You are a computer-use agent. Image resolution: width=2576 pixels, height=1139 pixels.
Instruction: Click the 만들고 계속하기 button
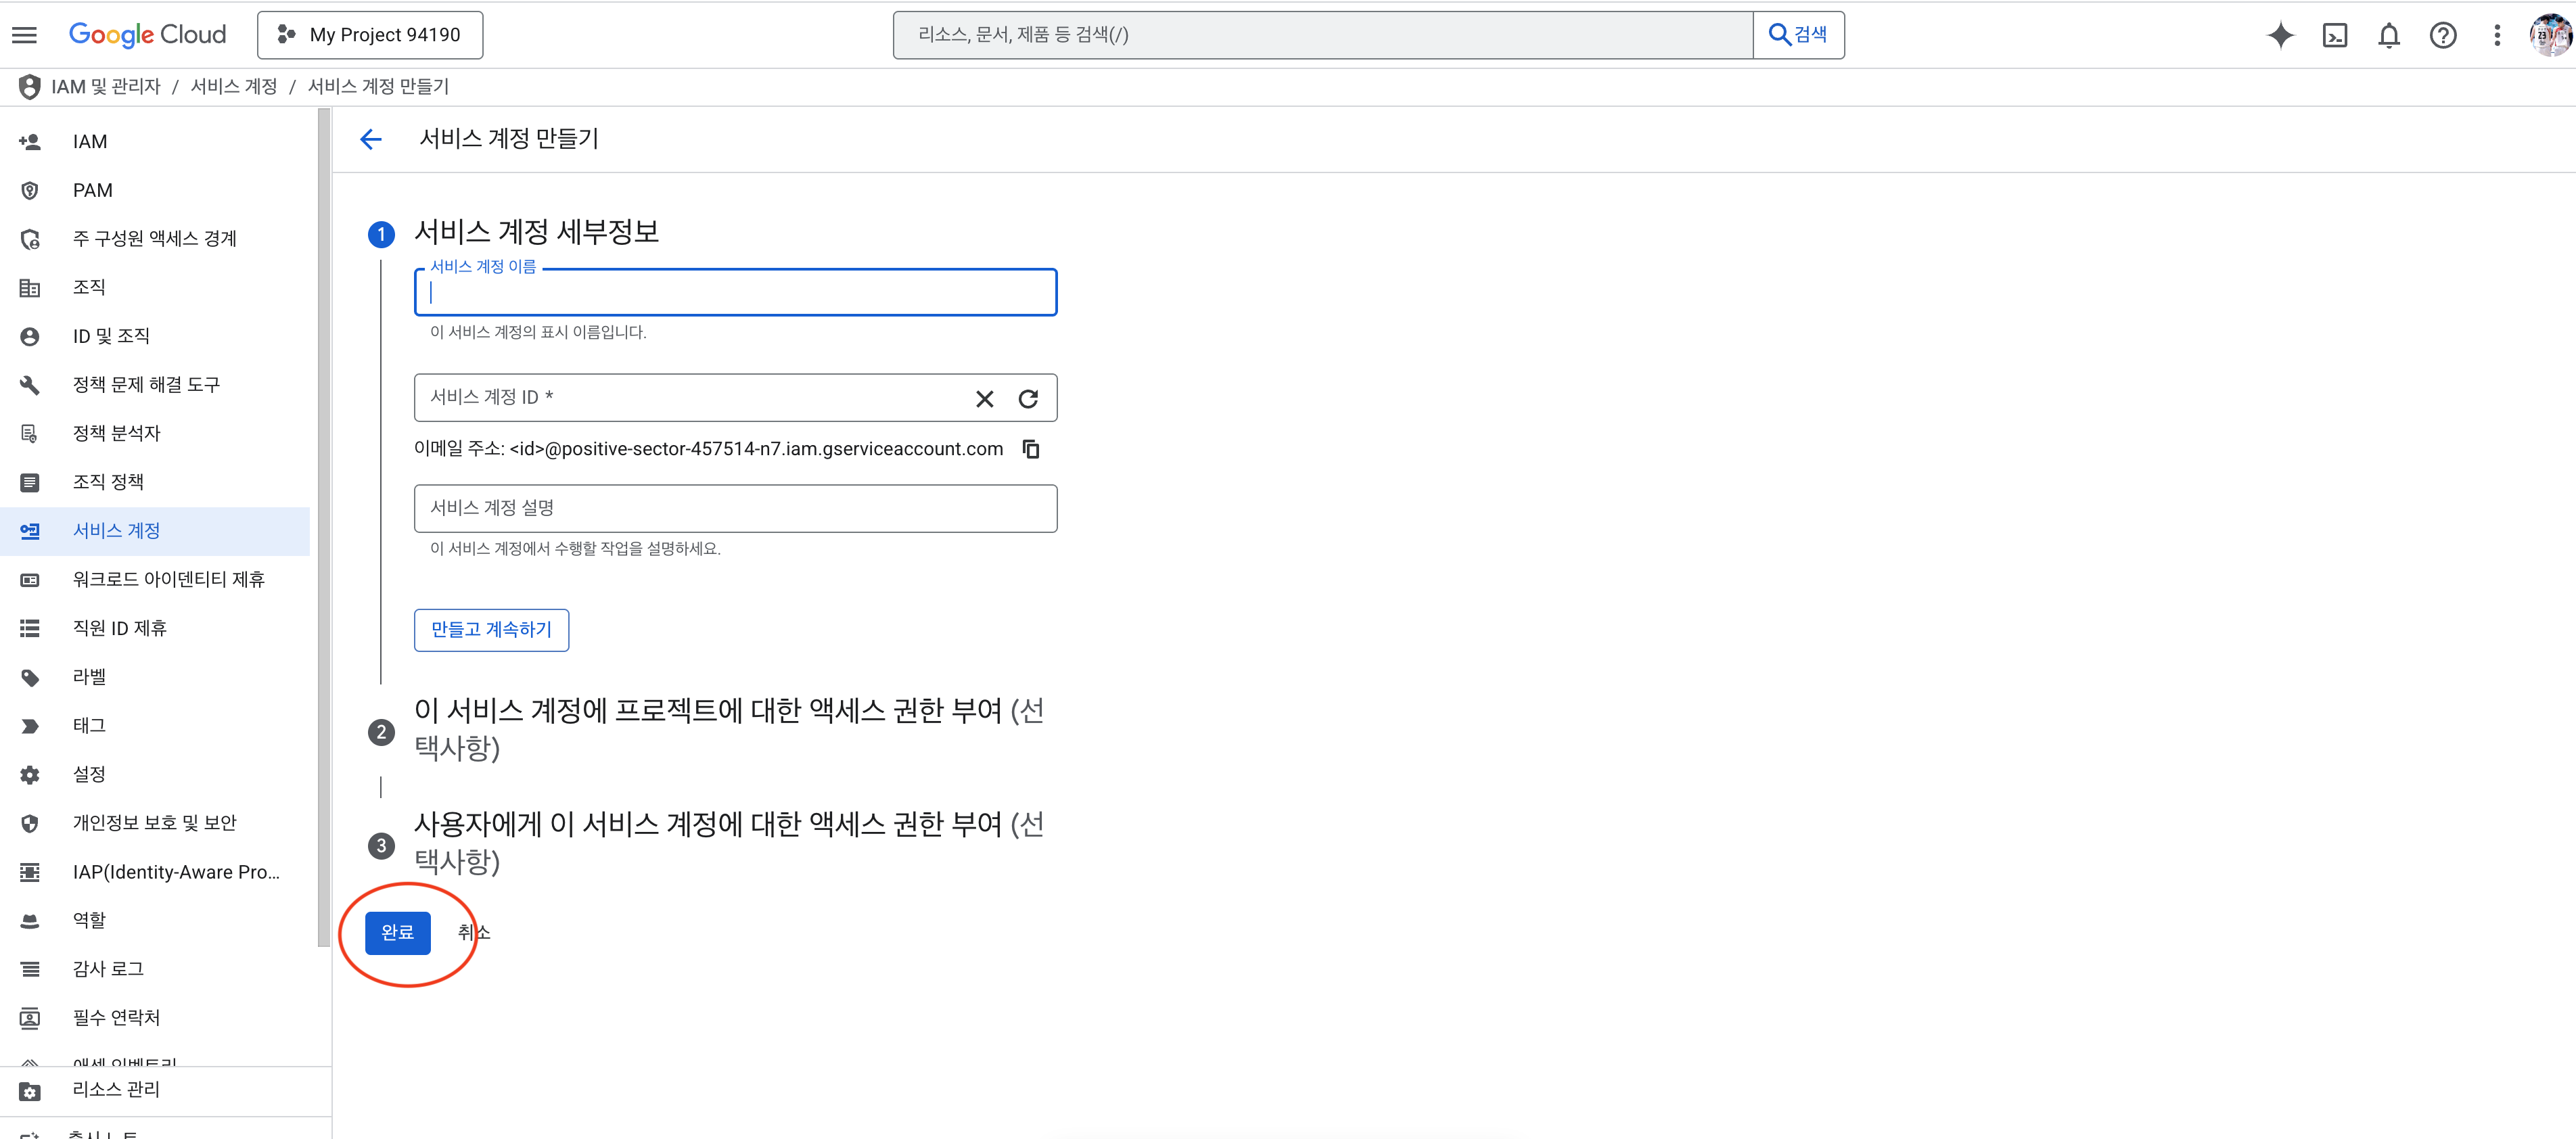[491, 630]
